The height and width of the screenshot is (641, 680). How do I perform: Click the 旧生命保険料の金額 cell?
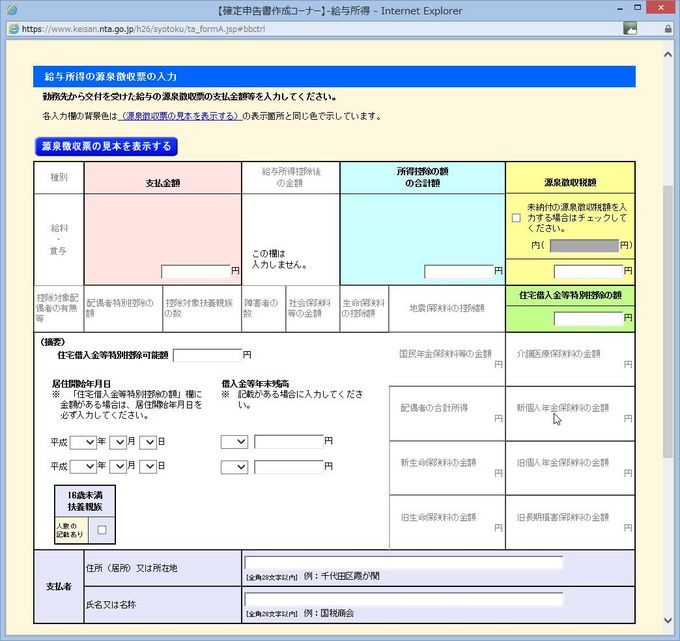447,522
